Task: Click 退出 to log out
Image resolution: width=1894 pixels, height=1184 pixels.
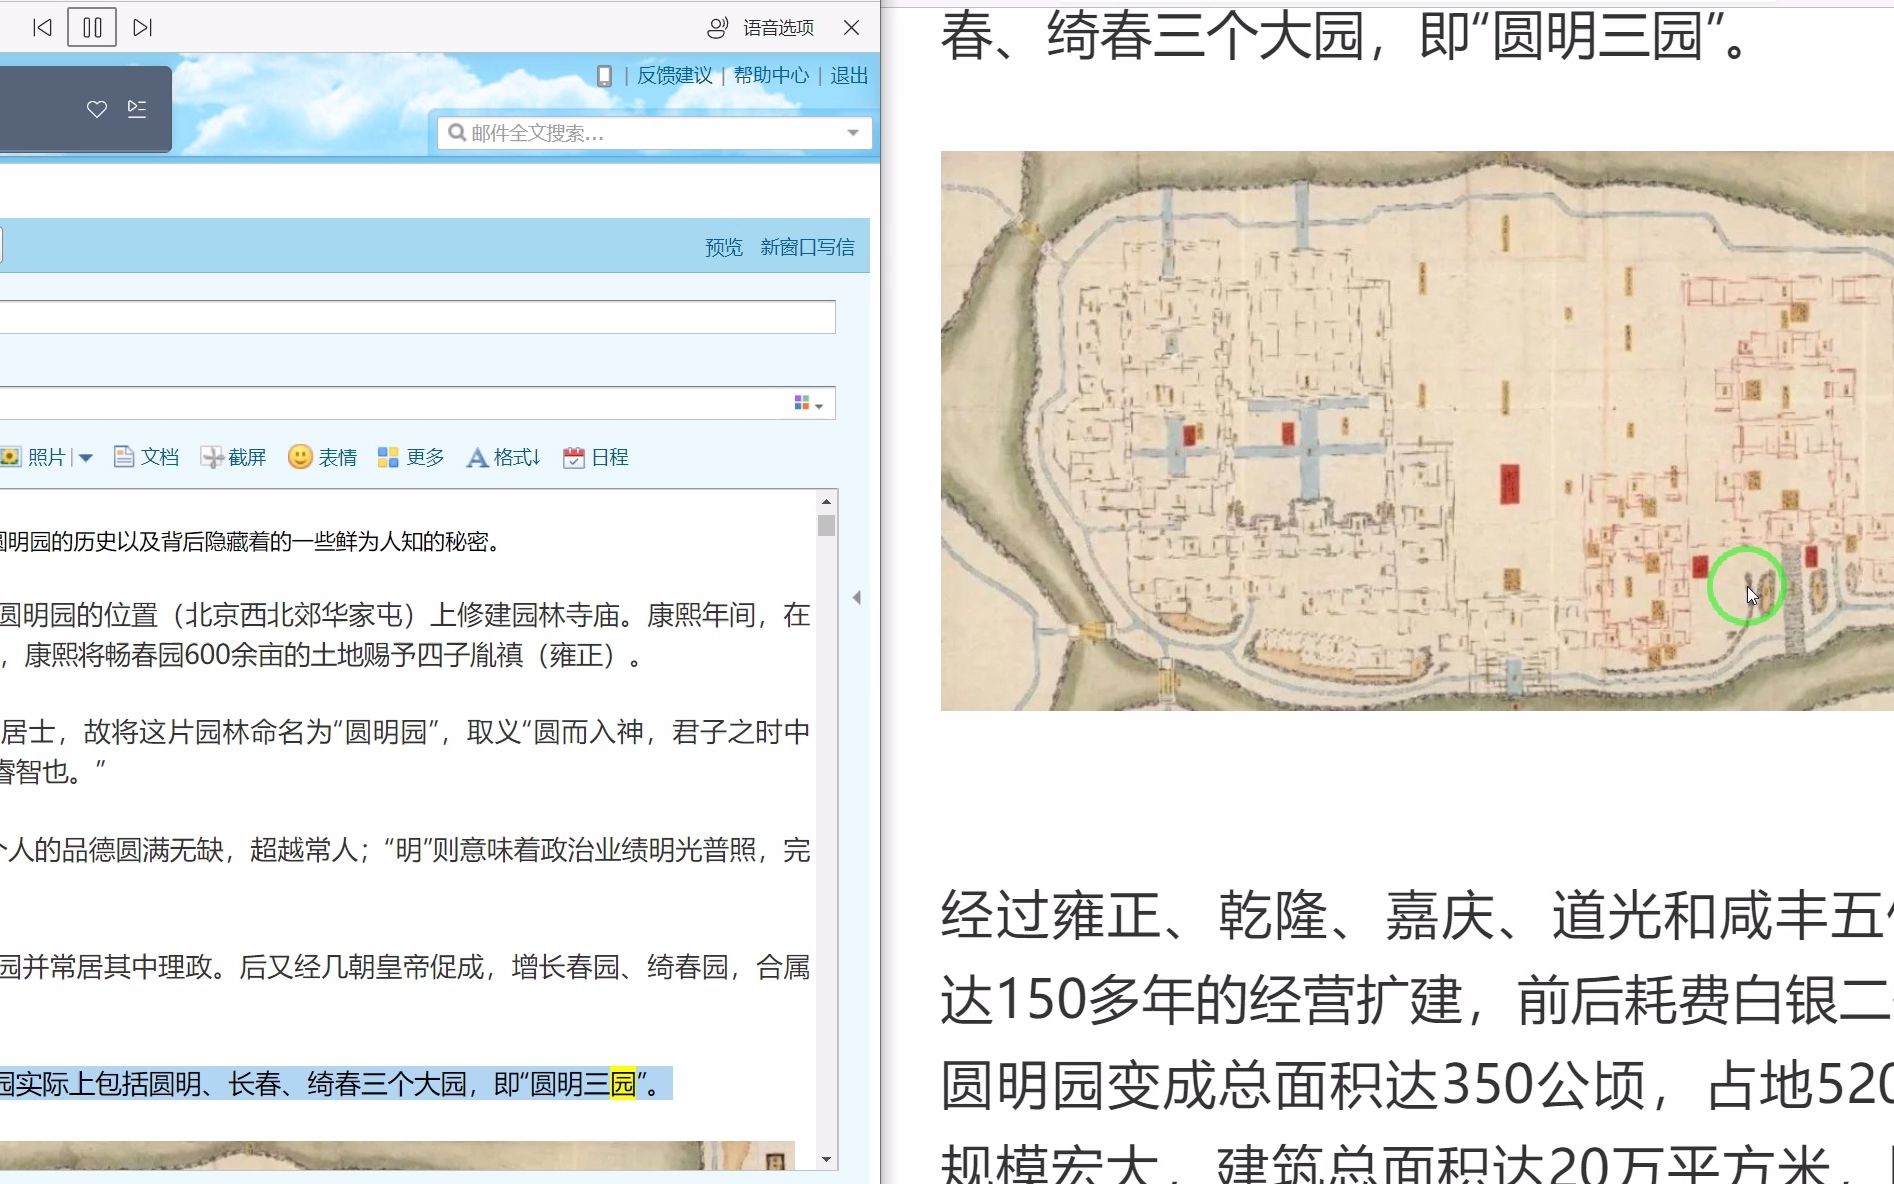Action: (x=849, y=76)
